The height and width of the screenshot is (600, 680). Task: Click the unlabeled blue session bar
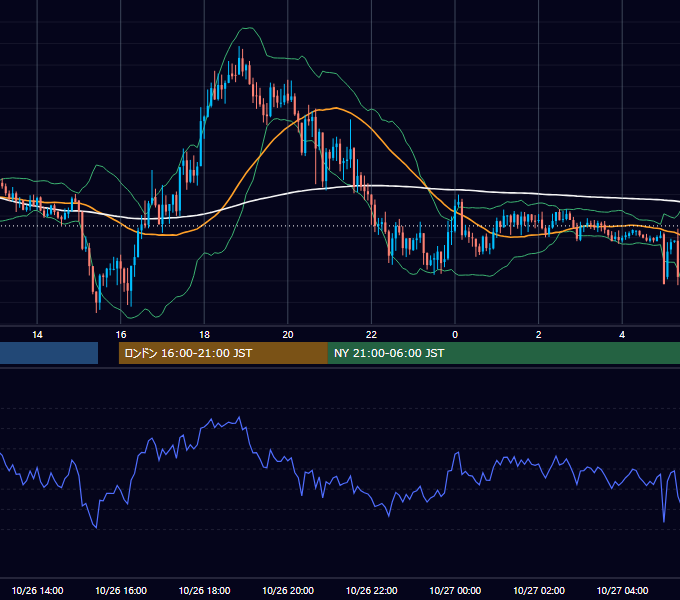coord(49,353)
